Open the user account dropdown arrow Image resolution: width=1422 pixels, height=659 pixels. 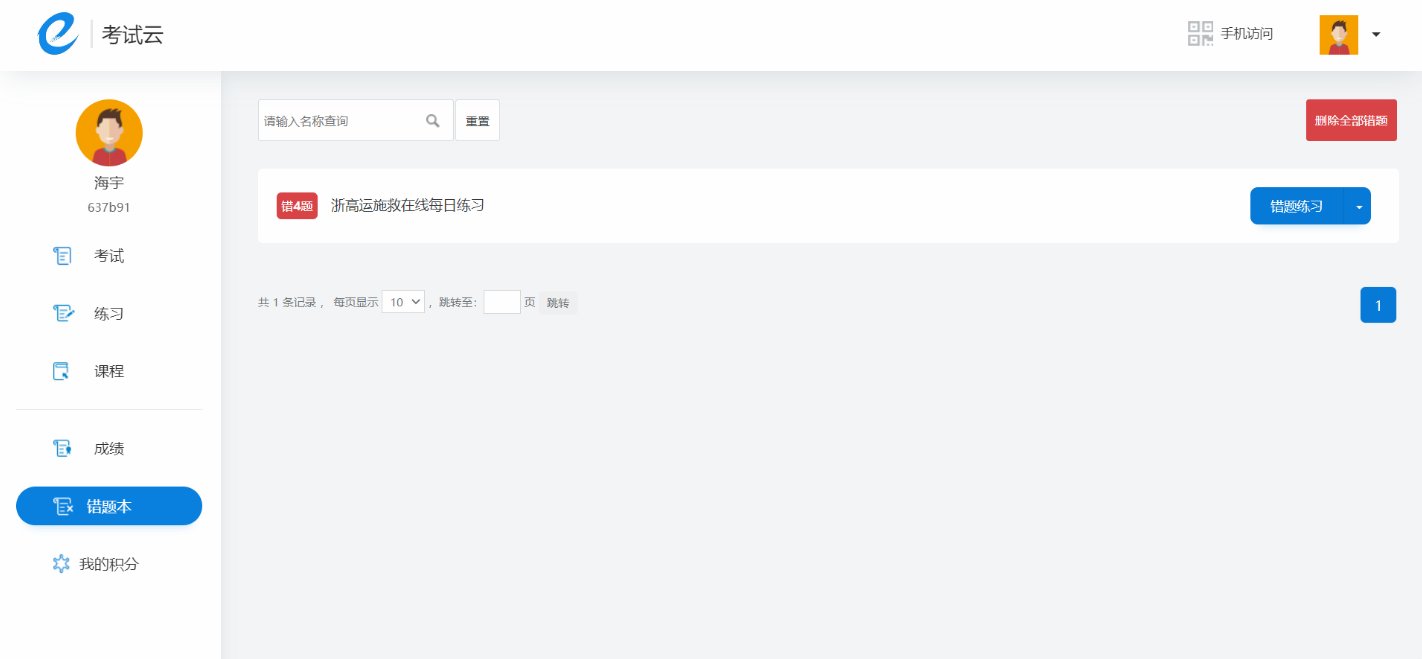coord(1376,35)
